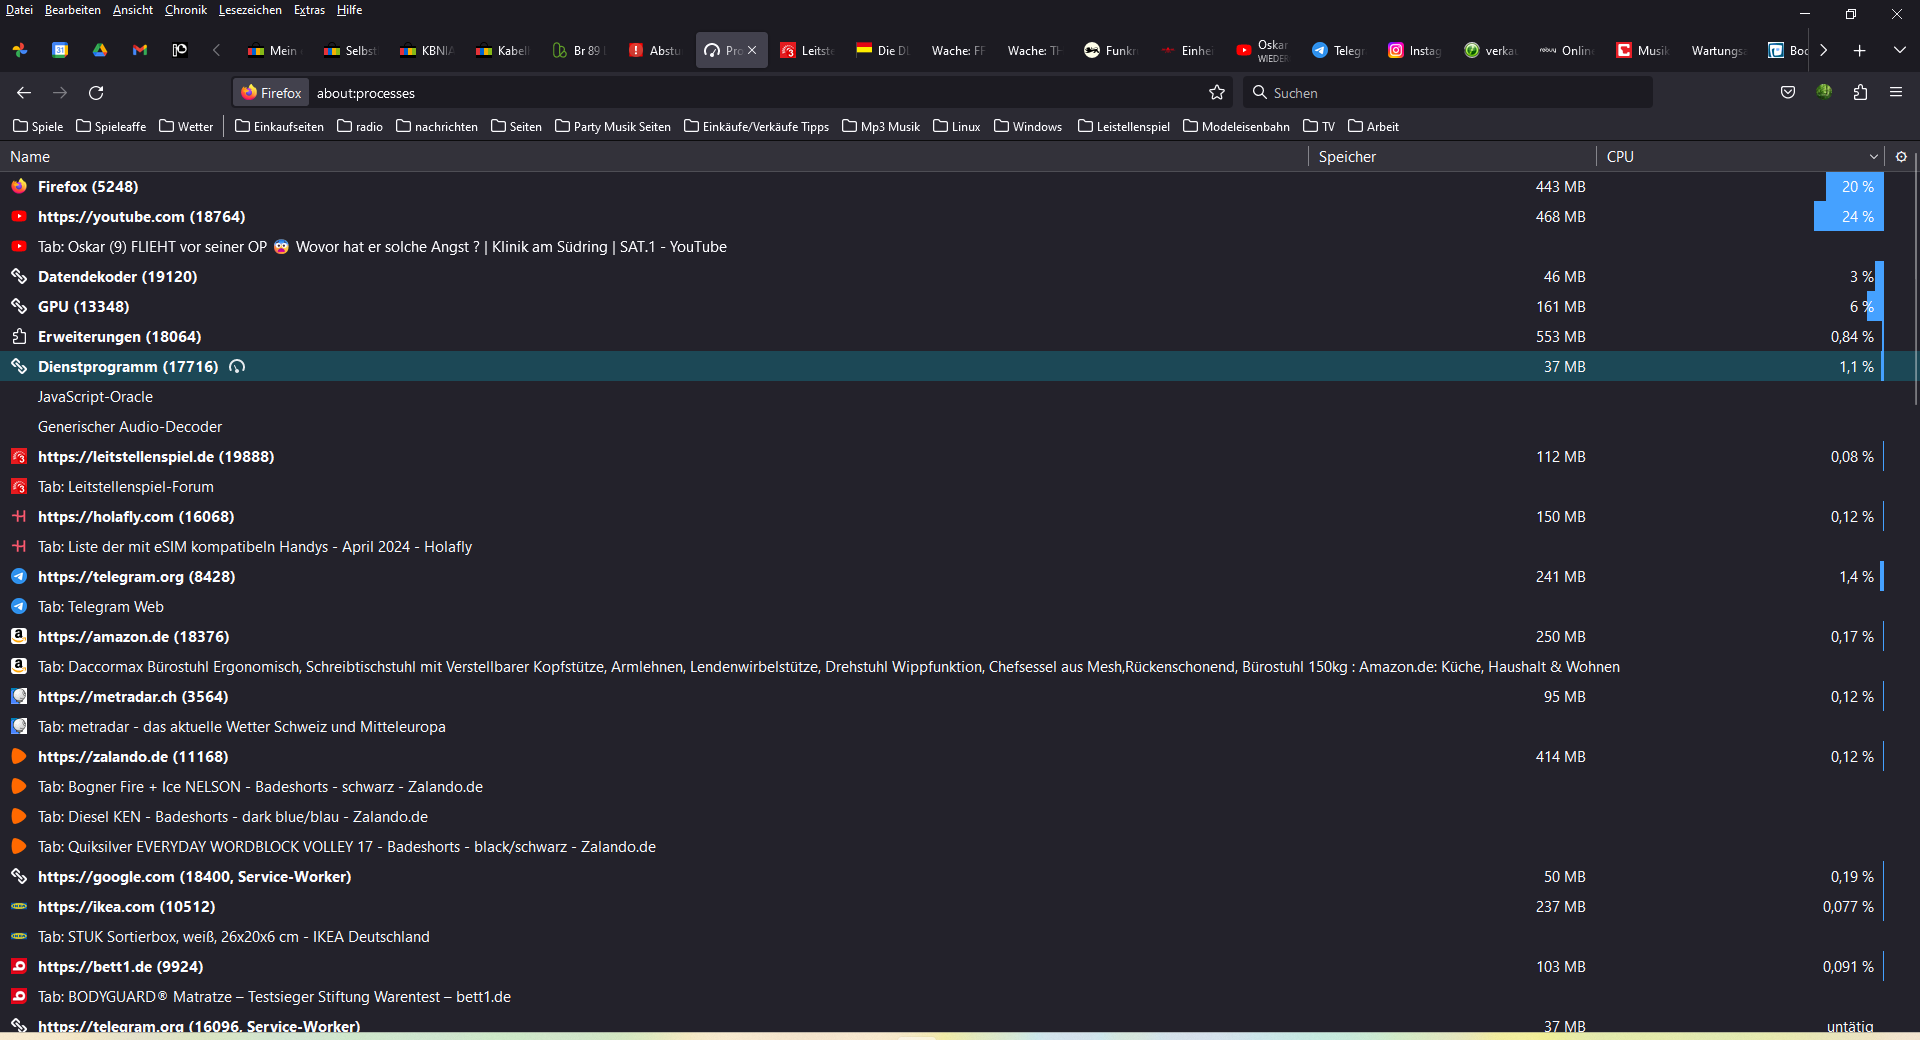Switch to the Oskar YouTube tab

[1263, 50]
